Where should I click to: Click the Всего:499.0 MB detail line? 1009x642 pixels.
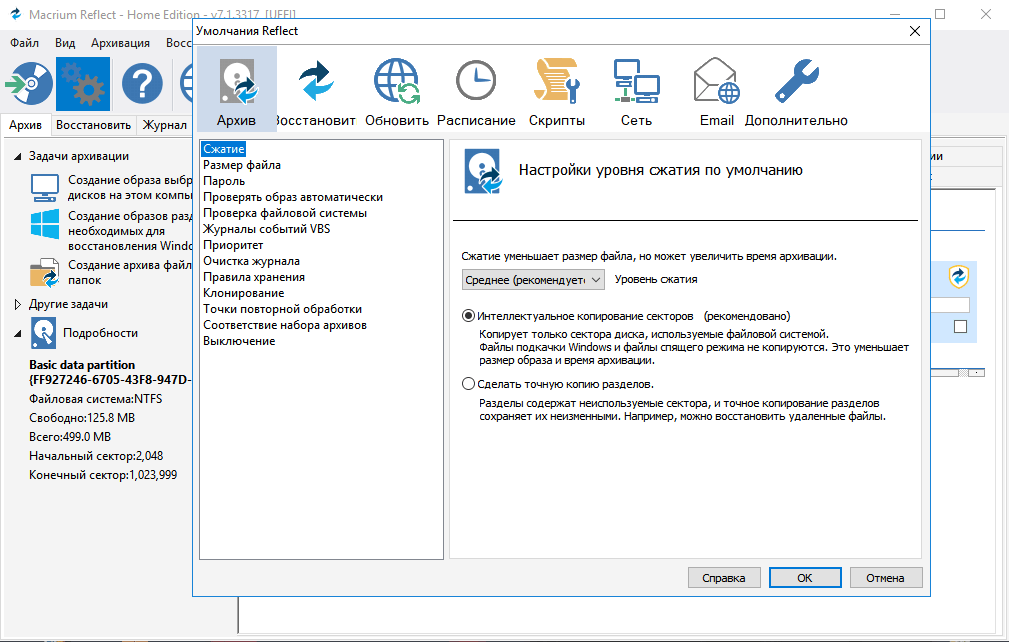(70, 437)
